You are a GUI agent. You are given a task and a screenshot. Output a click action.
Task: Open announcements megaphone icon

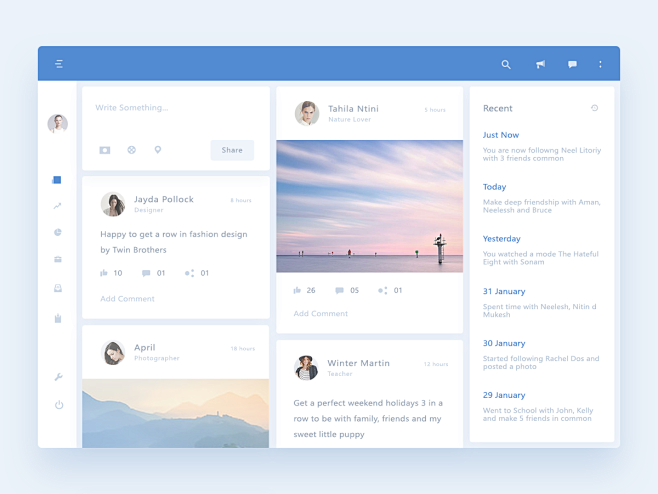point(540,64)
